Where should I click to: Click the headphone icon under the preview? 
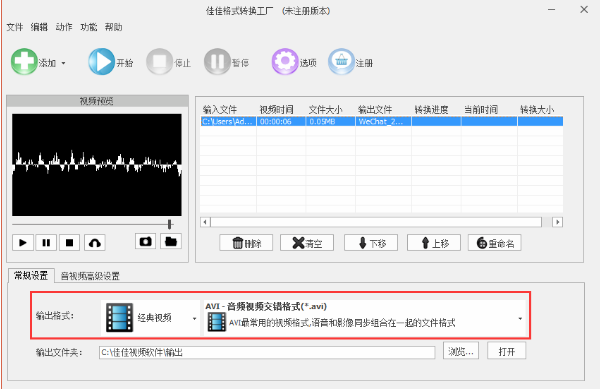(x=95, y=243)
